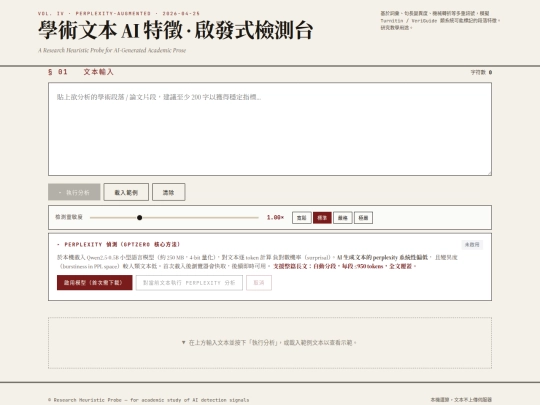Click the VOL. IV · PERPLEXITY-AUGMENTED header line

(119, 13)
